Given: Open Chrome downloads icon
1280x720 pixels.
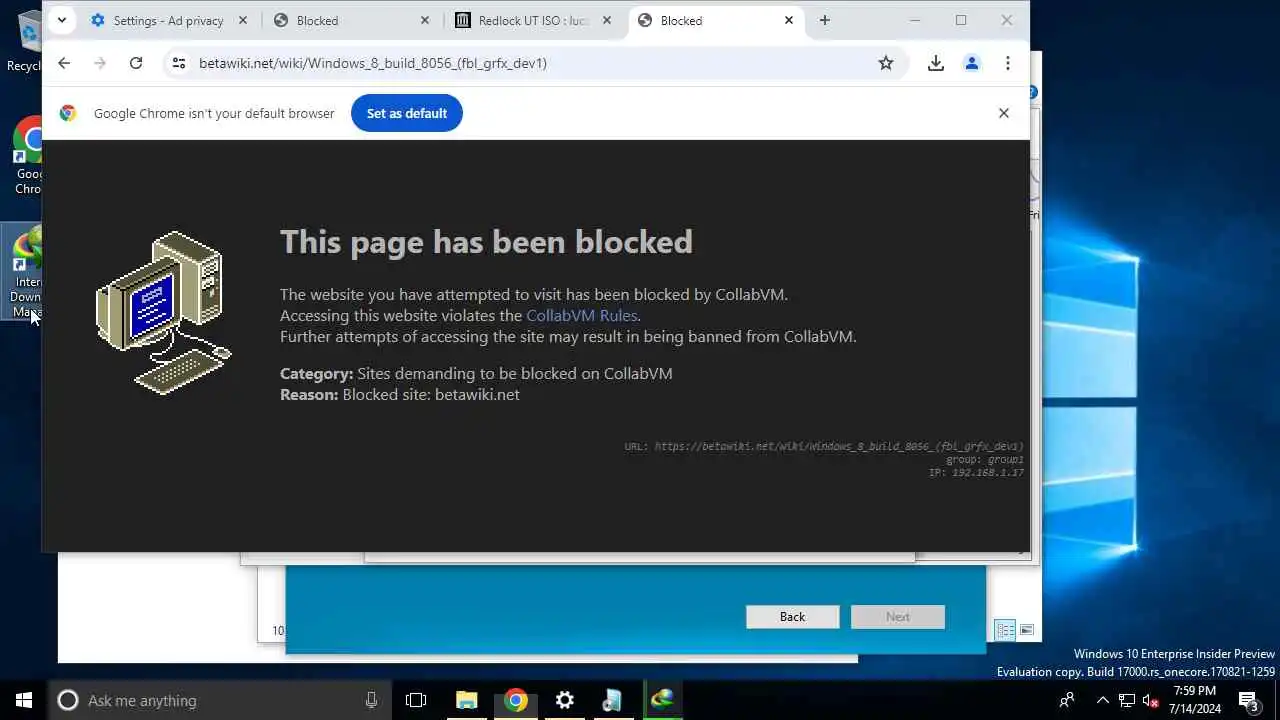Looking at the screenshot, I should pos(936,63).
